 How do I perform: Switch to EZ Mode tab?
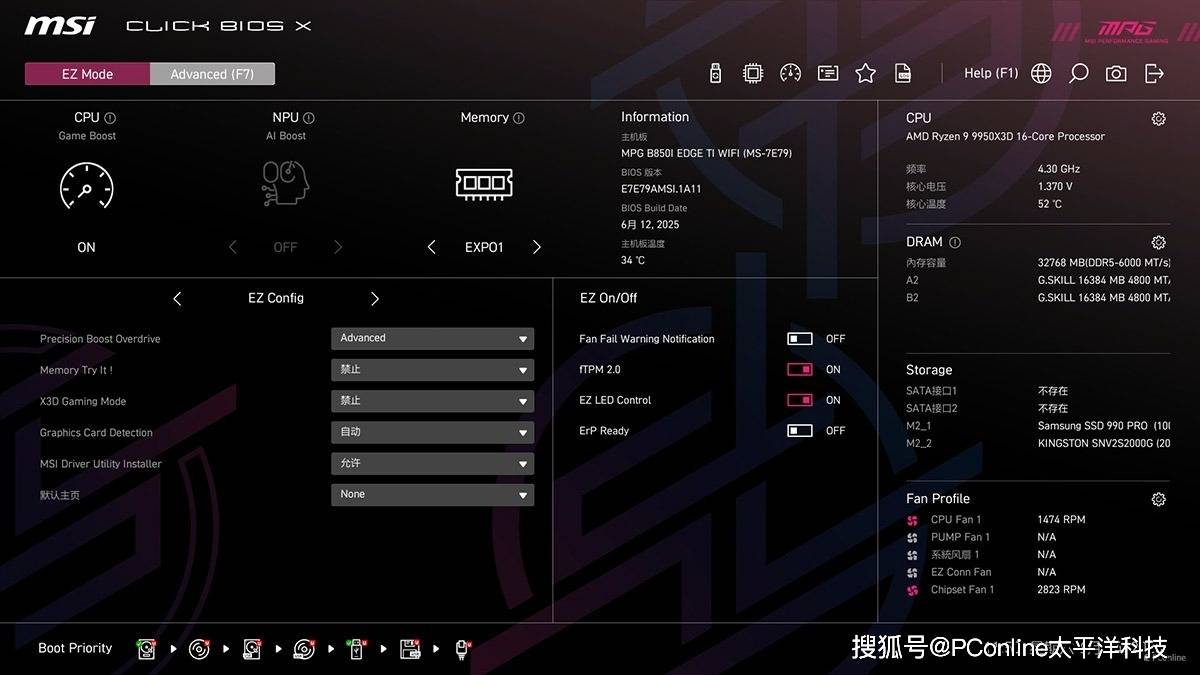coord(87,74)
